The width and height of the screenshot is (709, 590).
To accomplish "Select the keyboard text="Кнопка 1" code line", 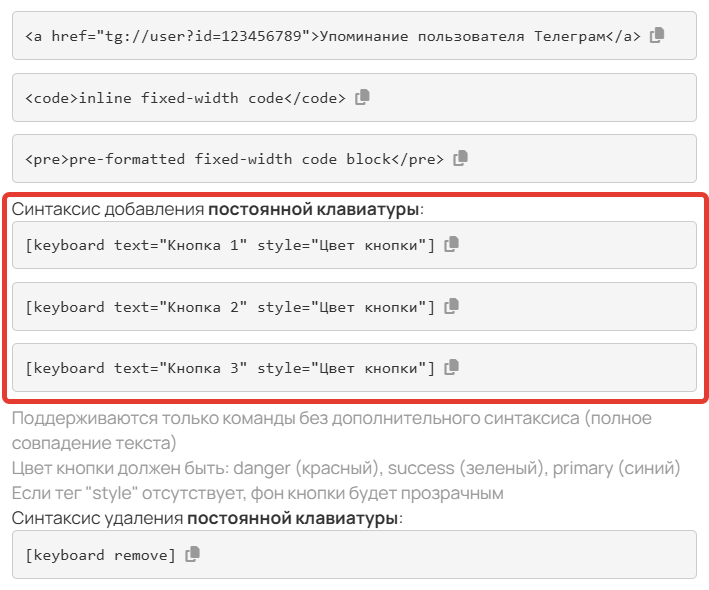I will [x=230, y=245].
